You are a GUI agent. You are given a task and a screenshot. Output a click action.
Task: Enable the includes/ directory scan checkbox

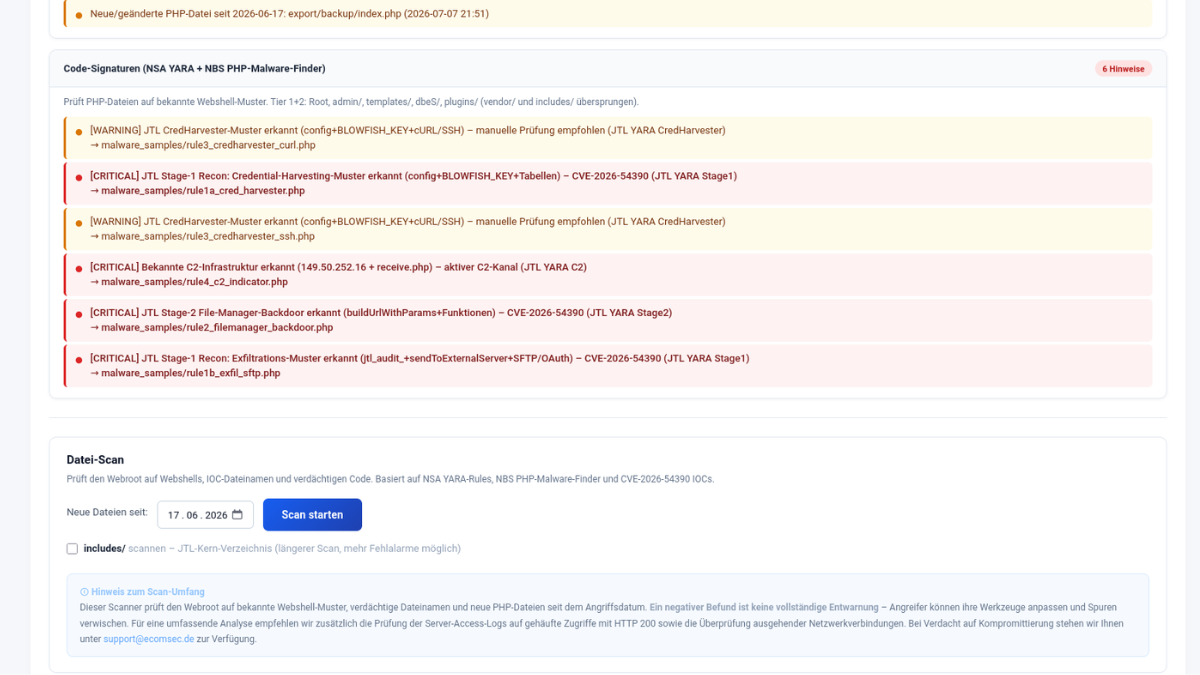tap(72, 549)
